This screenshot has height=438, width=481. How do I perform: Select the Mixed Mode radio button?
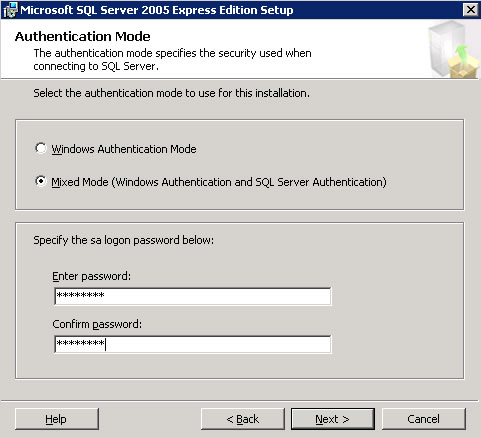(41, 181)
